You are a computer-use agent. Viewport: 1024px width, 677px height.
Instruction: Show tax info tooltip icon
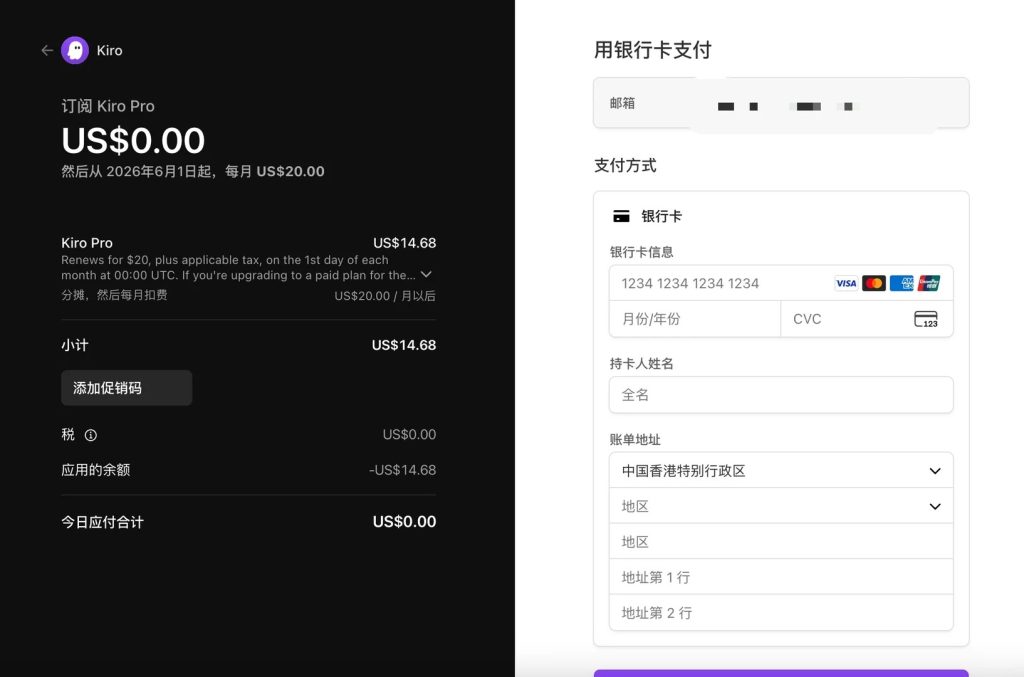pyautogui.click(x=91, y=435)
